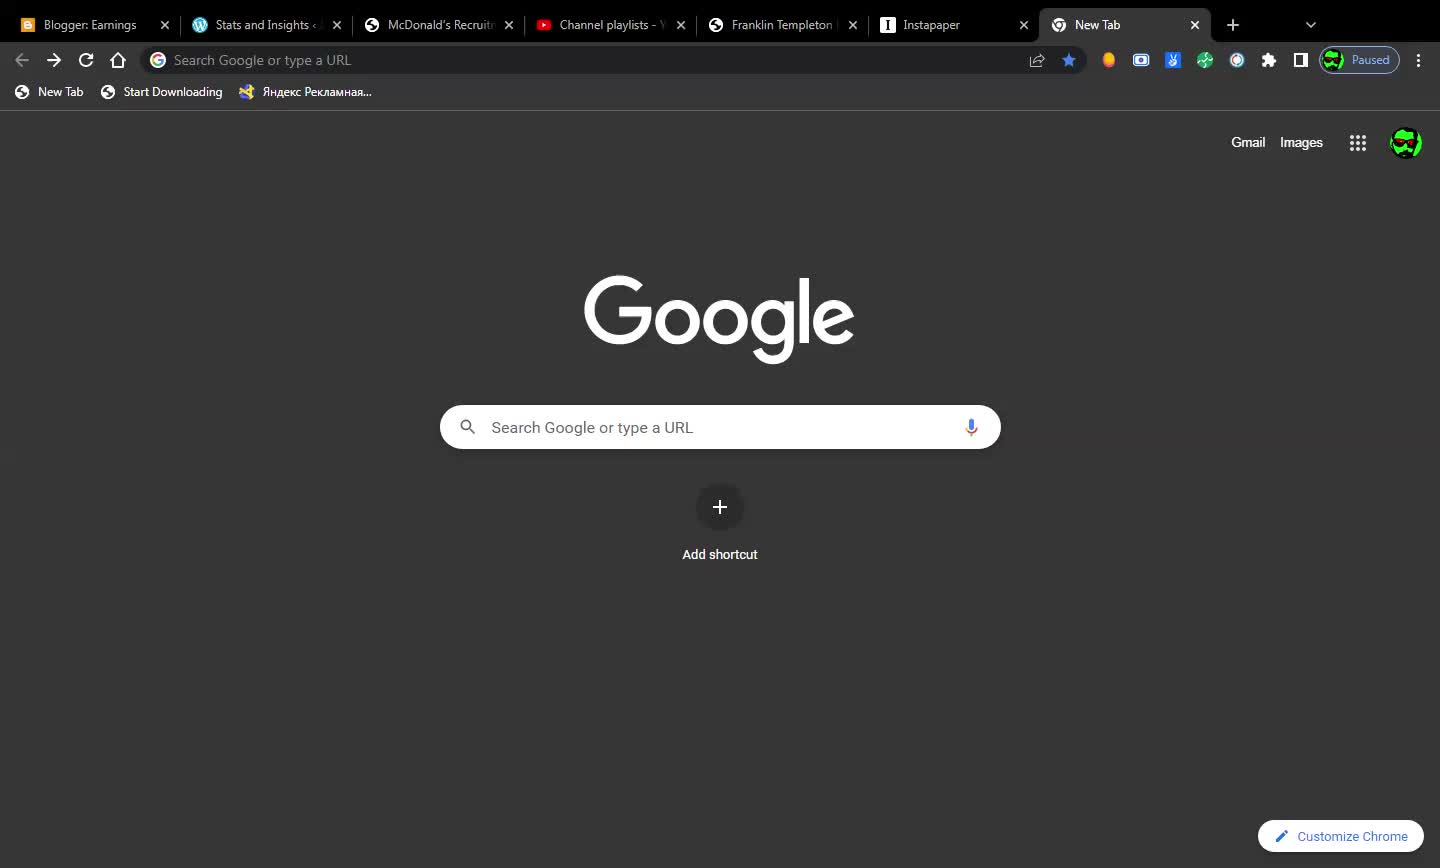1440x868 pixels.
Task: Close the McDonald's Recruiting tab
Action: click(x=509, y=25)
